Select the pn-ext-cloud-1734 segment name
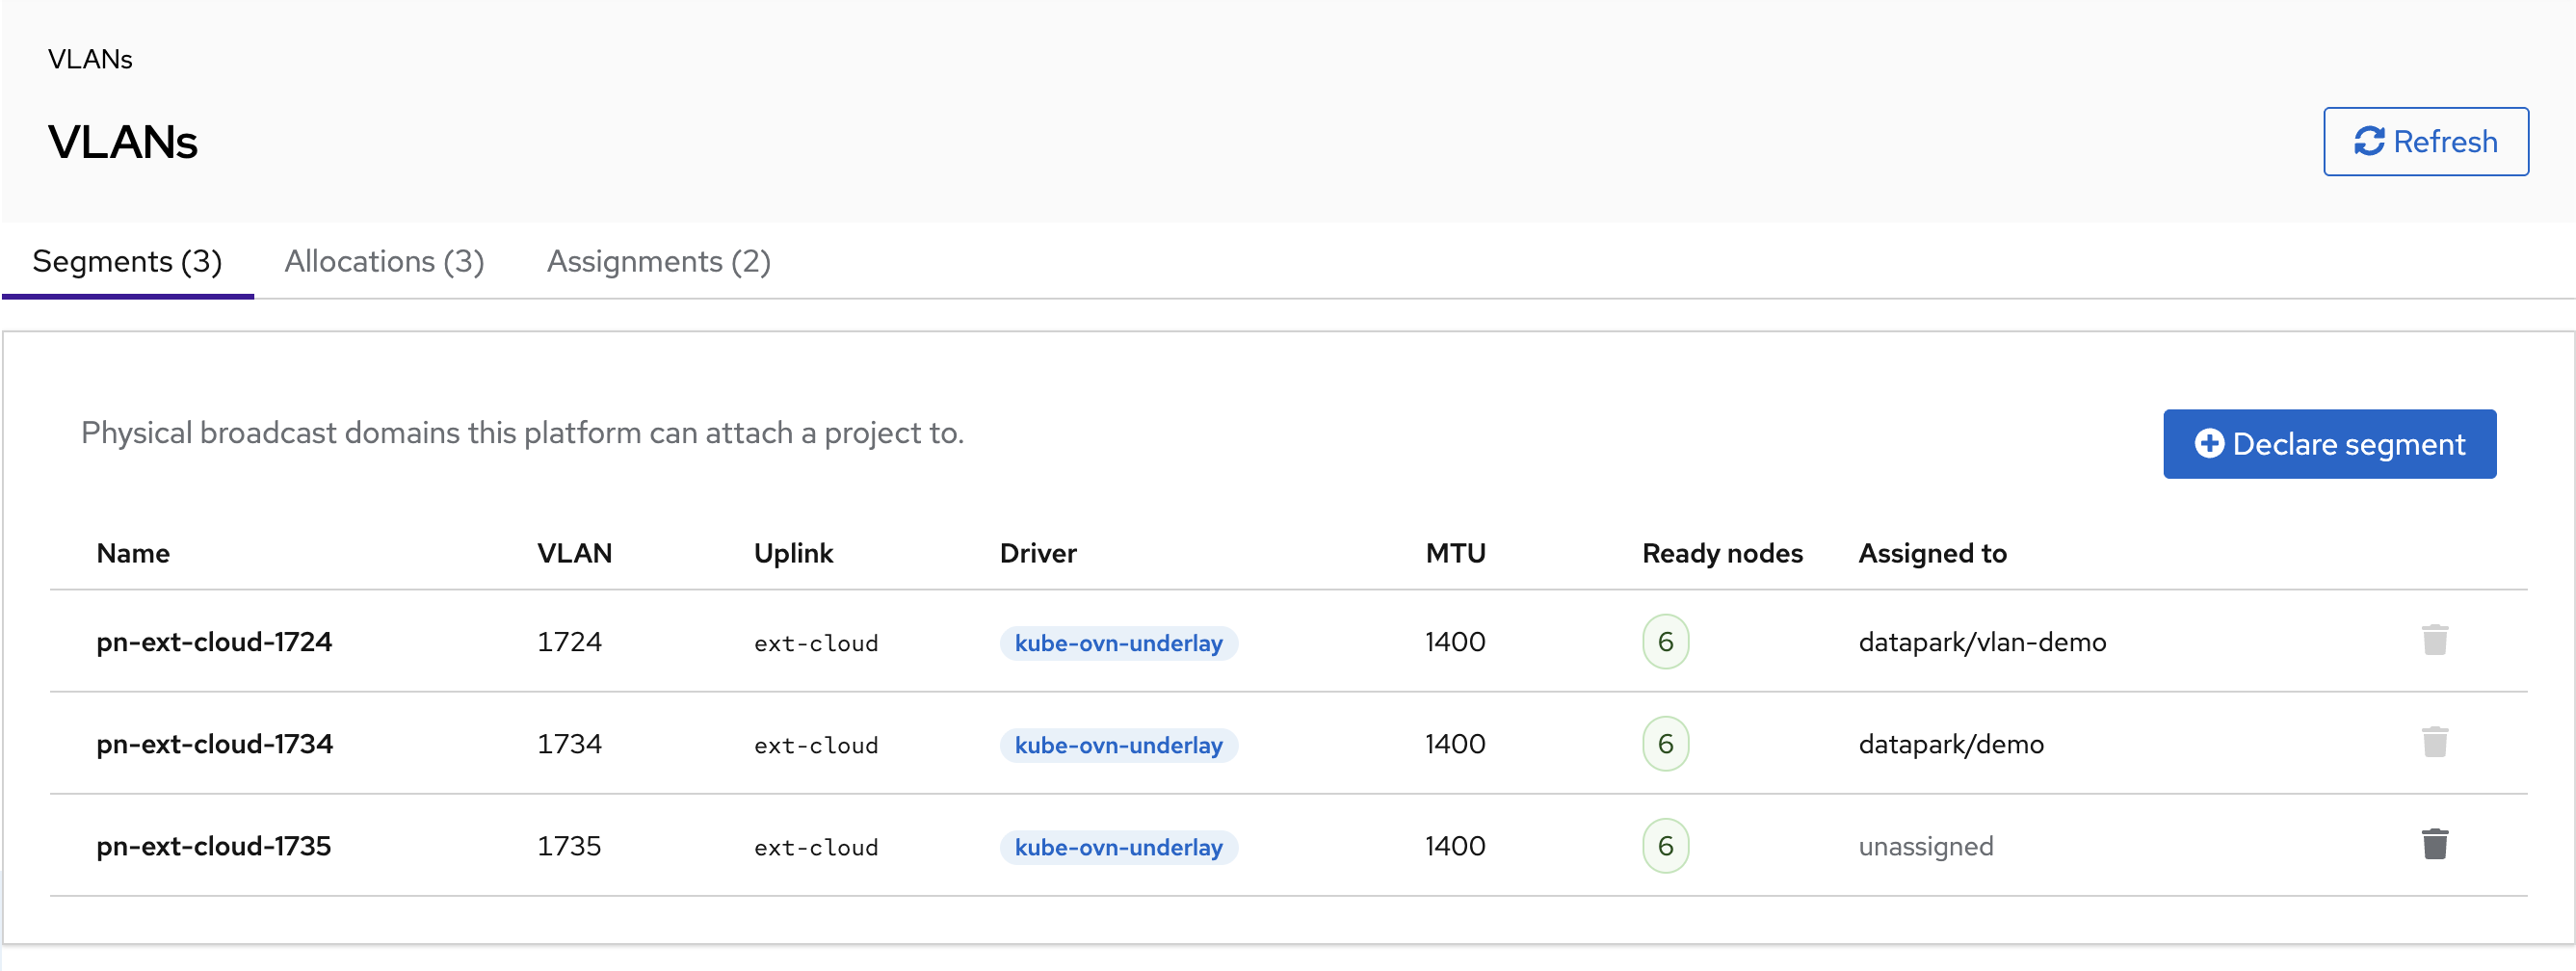The width and height of the screenshot is (2576, 971). (x=214, y=744)
